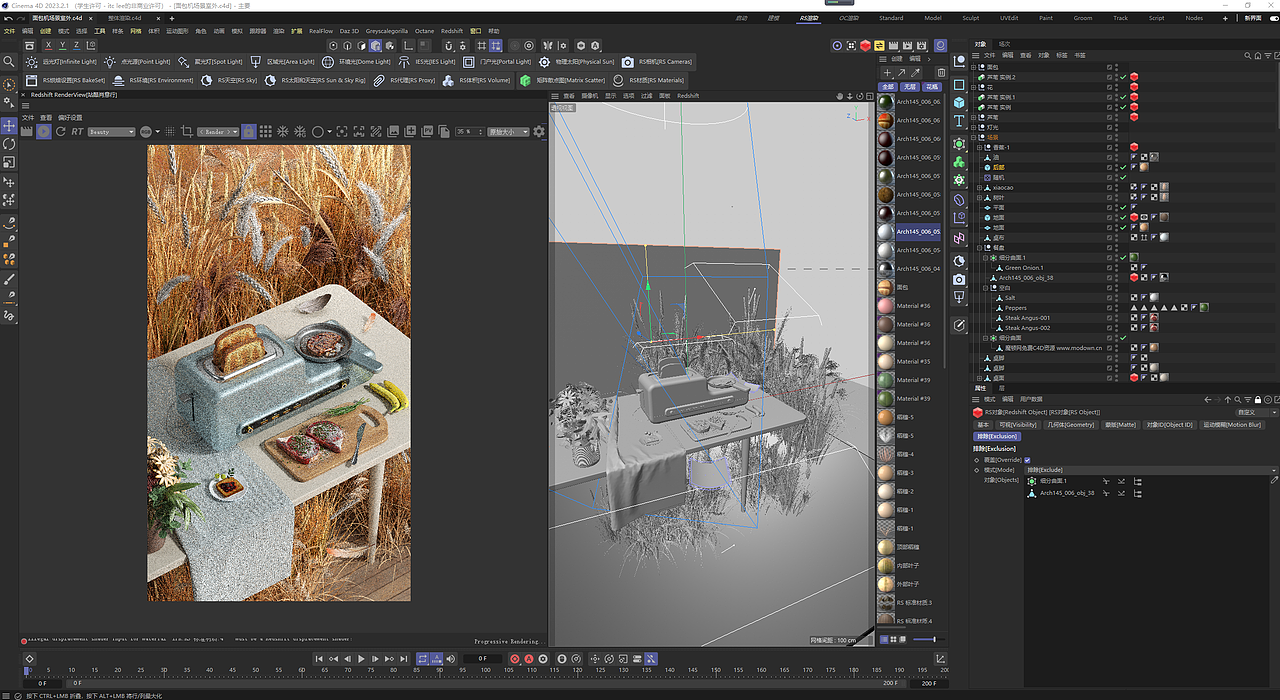
Task: Toggle the 启用[Override] checkbox in Exclusion settings
Action: [x=1027, y=460]
